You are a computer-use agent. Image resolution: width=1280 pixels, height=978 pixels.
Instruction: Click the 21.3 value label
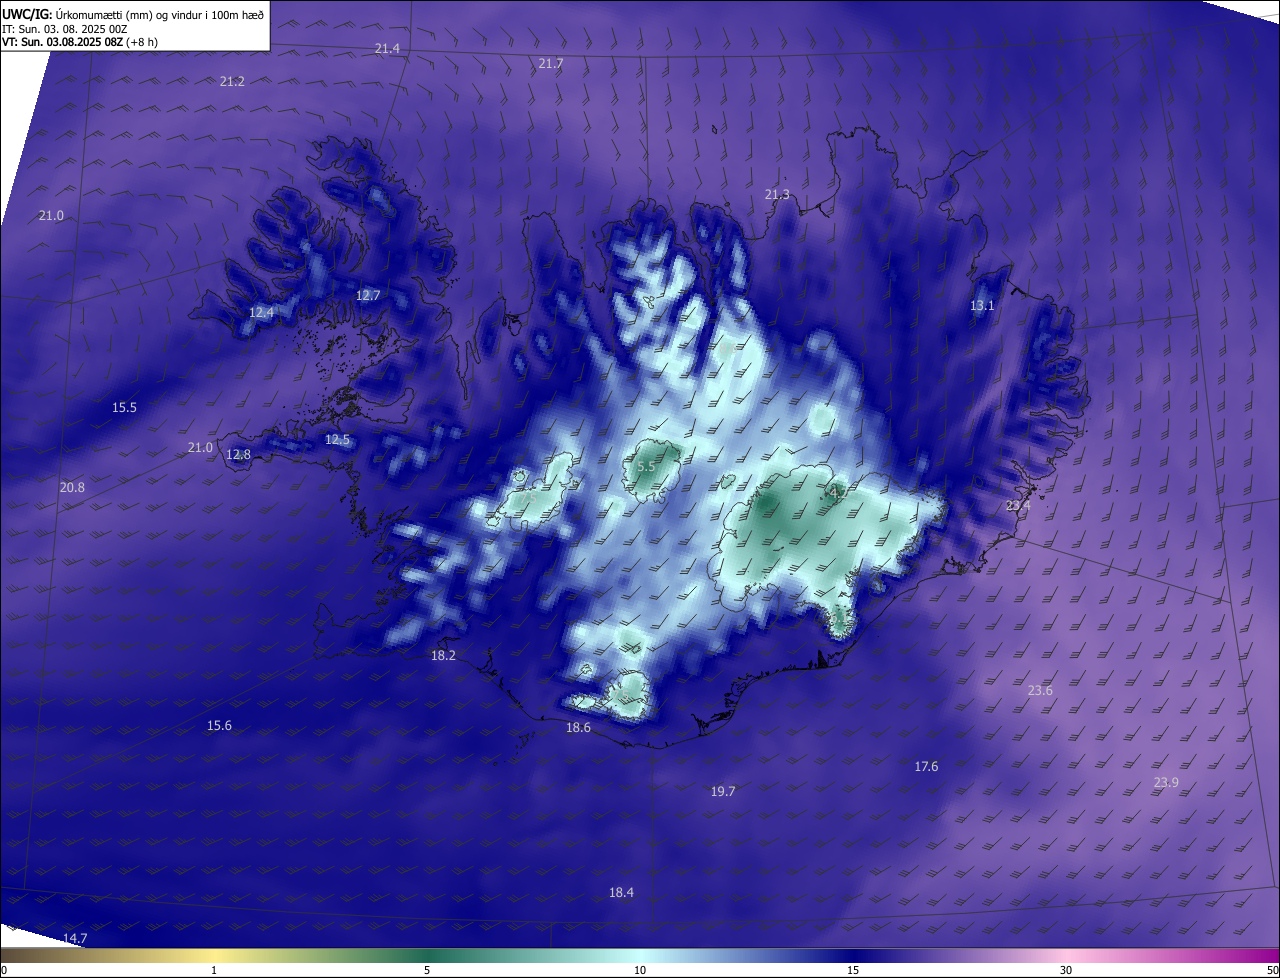777,194
